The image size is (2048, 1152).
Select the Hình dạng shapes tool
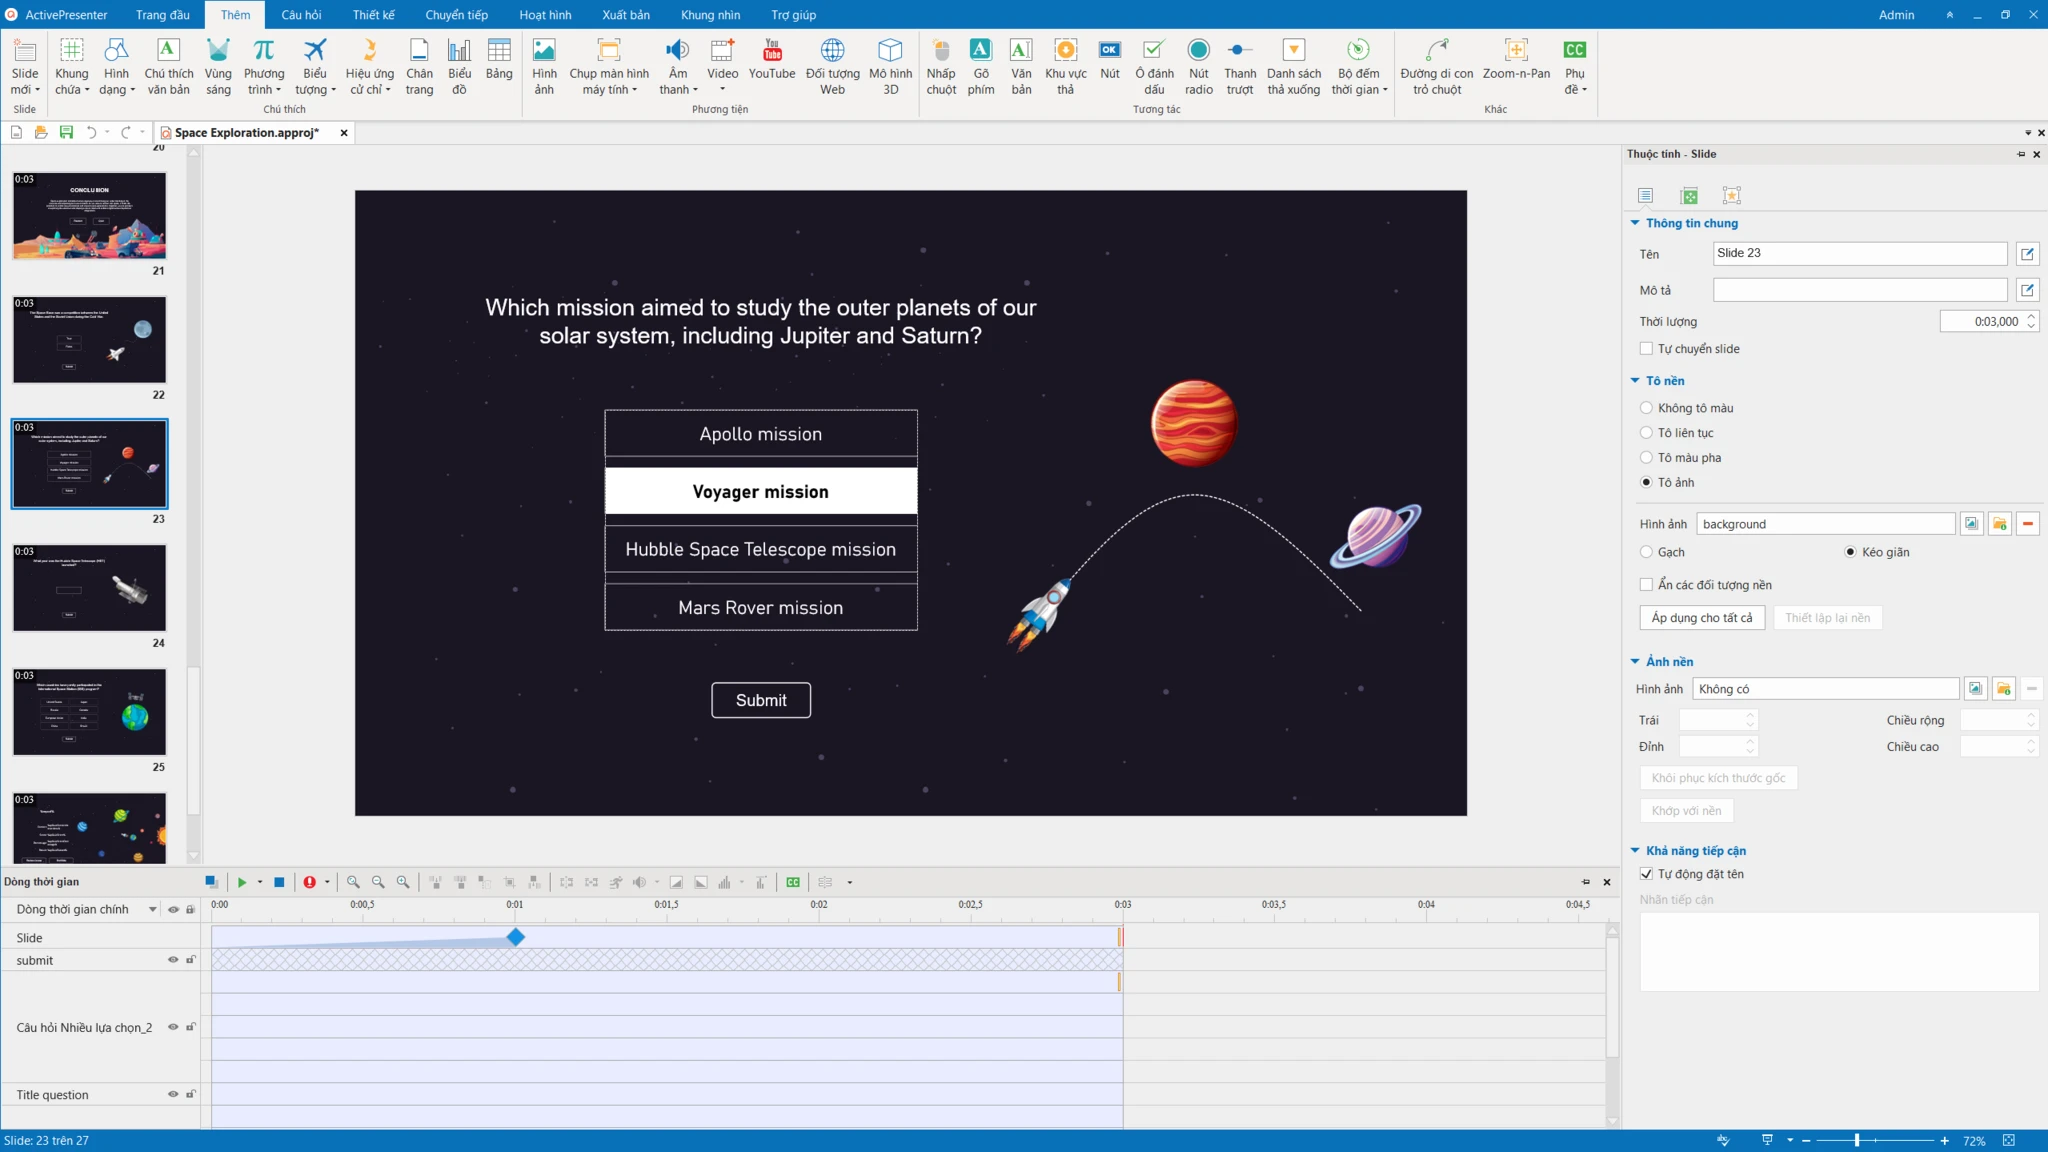click(116, 66)
